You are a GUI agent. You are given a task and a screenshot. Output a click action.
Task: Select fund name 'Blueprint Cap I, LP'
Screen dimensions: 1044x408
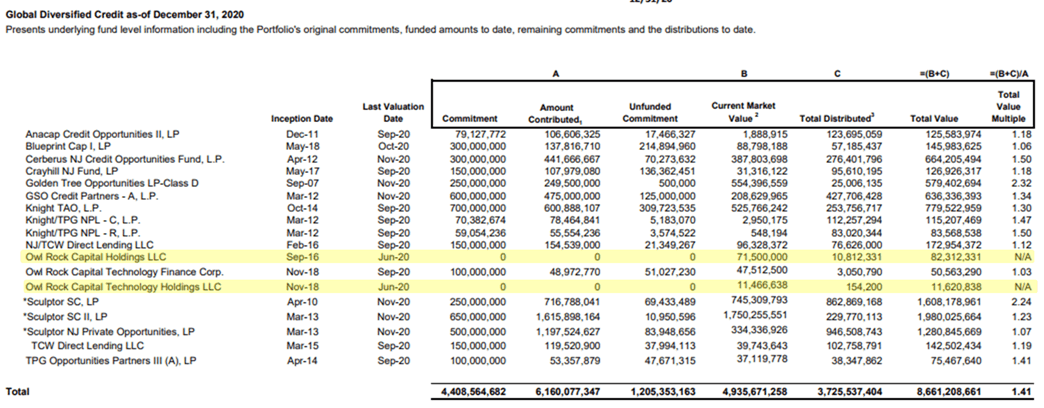(68, 146)
